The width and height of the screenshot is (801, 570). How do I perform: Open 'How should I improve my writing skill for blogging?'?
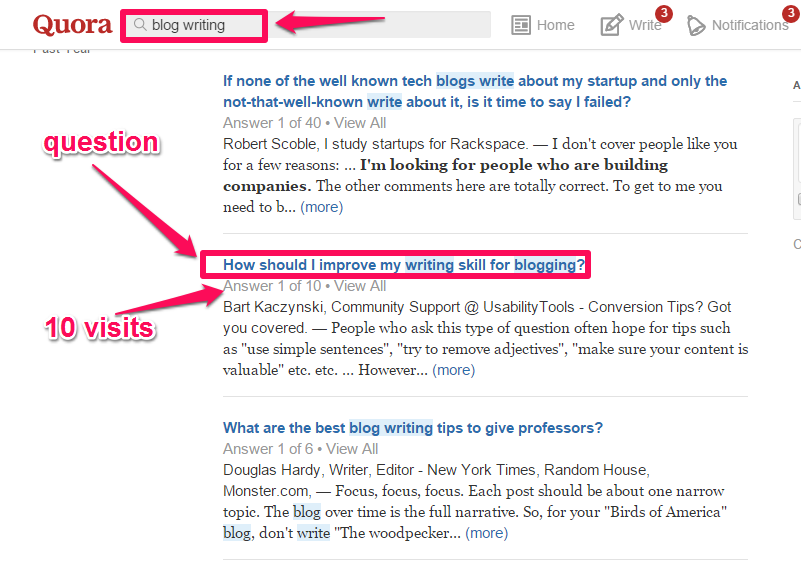(404, 265)
